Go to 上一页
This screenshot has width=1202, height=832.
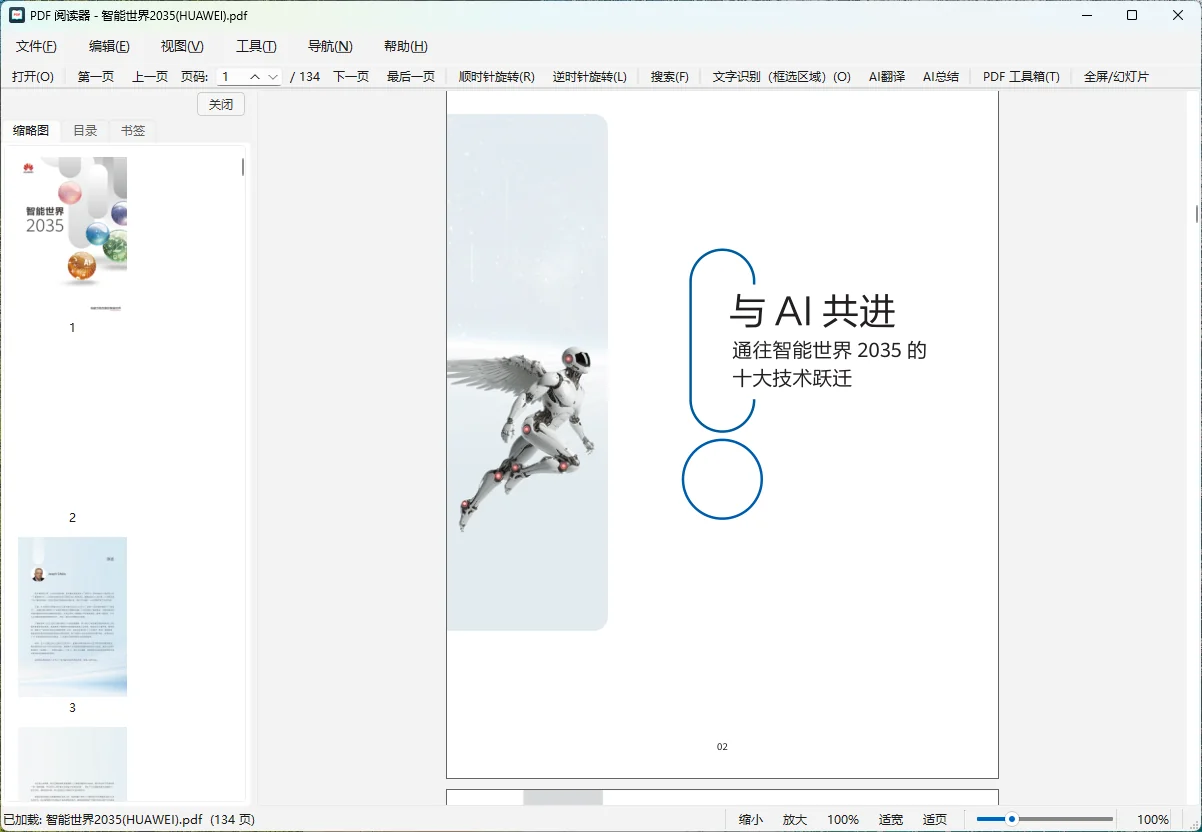point(150,77)
